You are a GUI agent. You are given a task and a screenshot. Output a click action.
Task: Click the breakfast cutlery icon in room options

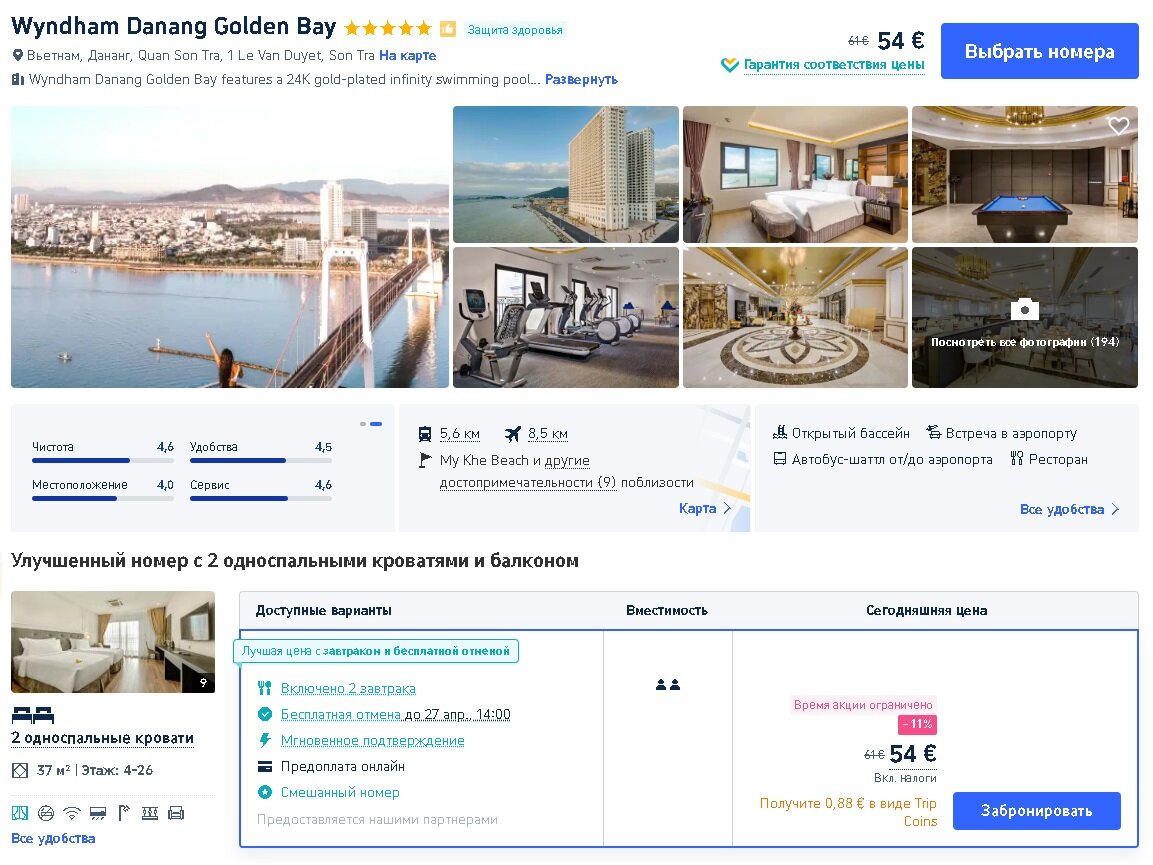click(x=265, y=688)
